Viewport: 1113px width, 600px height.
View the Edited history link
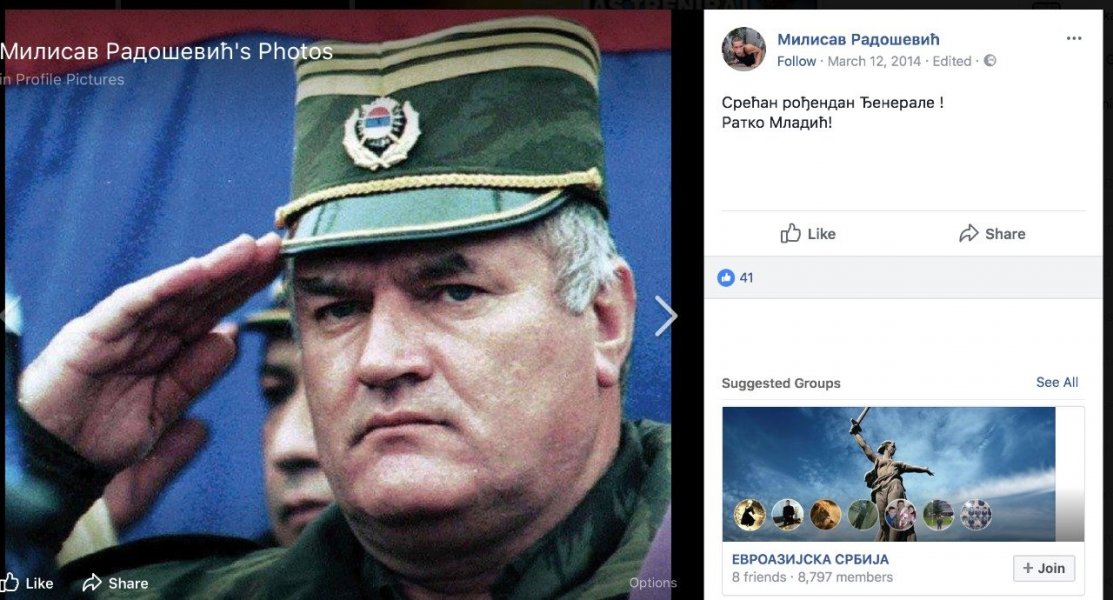click(952, 61)
